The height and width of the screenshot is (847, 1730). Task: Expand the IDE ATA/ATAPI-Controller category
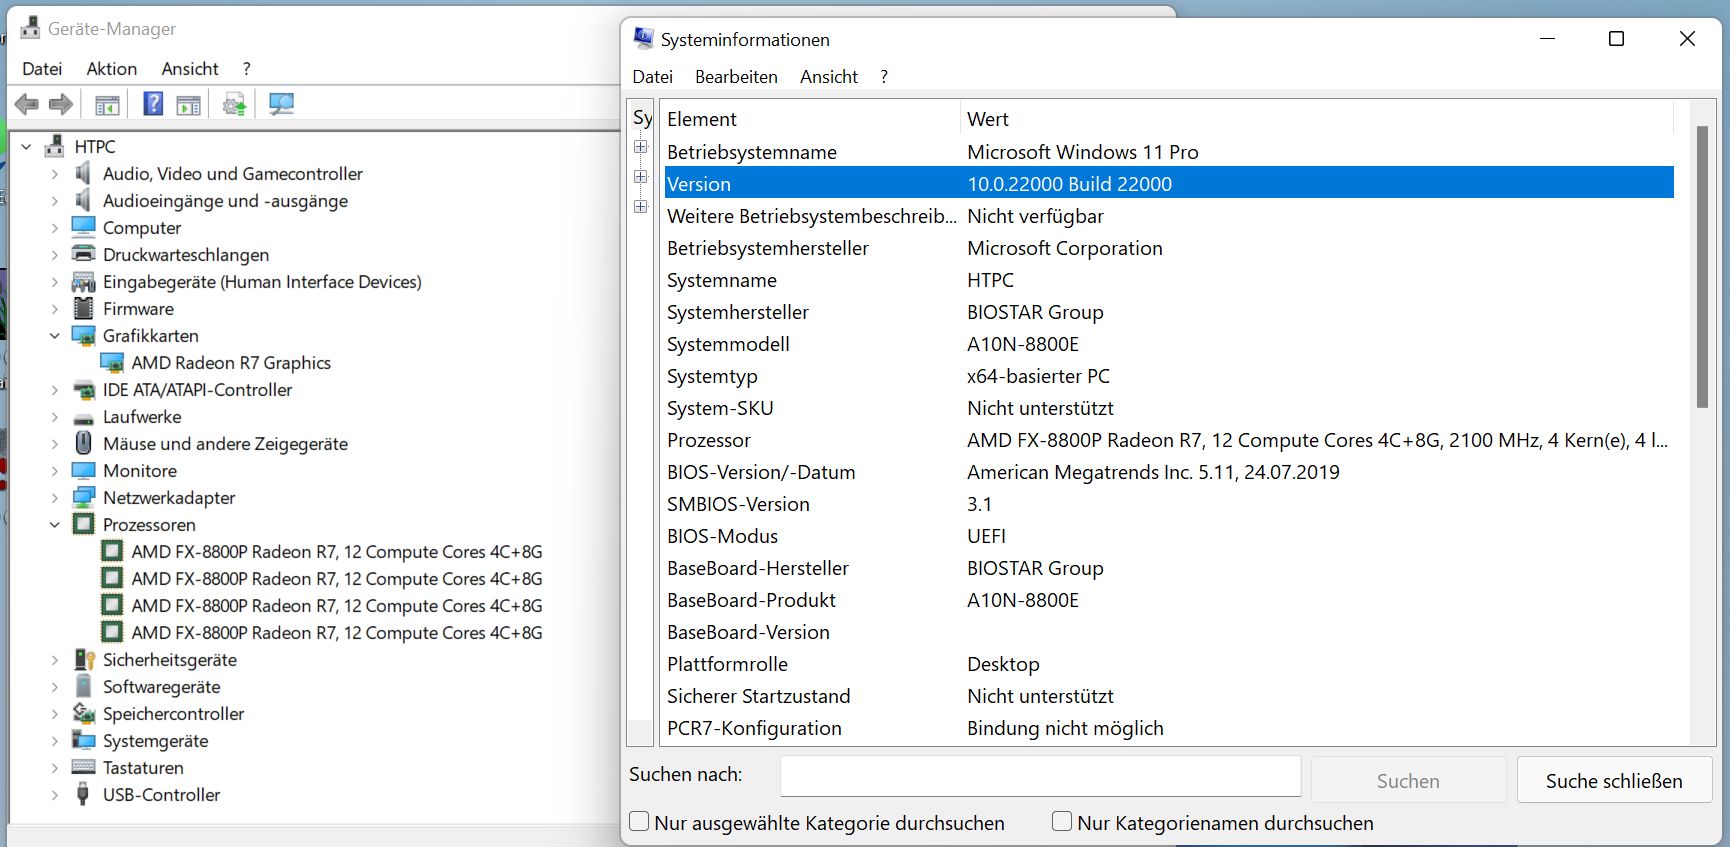54,390
